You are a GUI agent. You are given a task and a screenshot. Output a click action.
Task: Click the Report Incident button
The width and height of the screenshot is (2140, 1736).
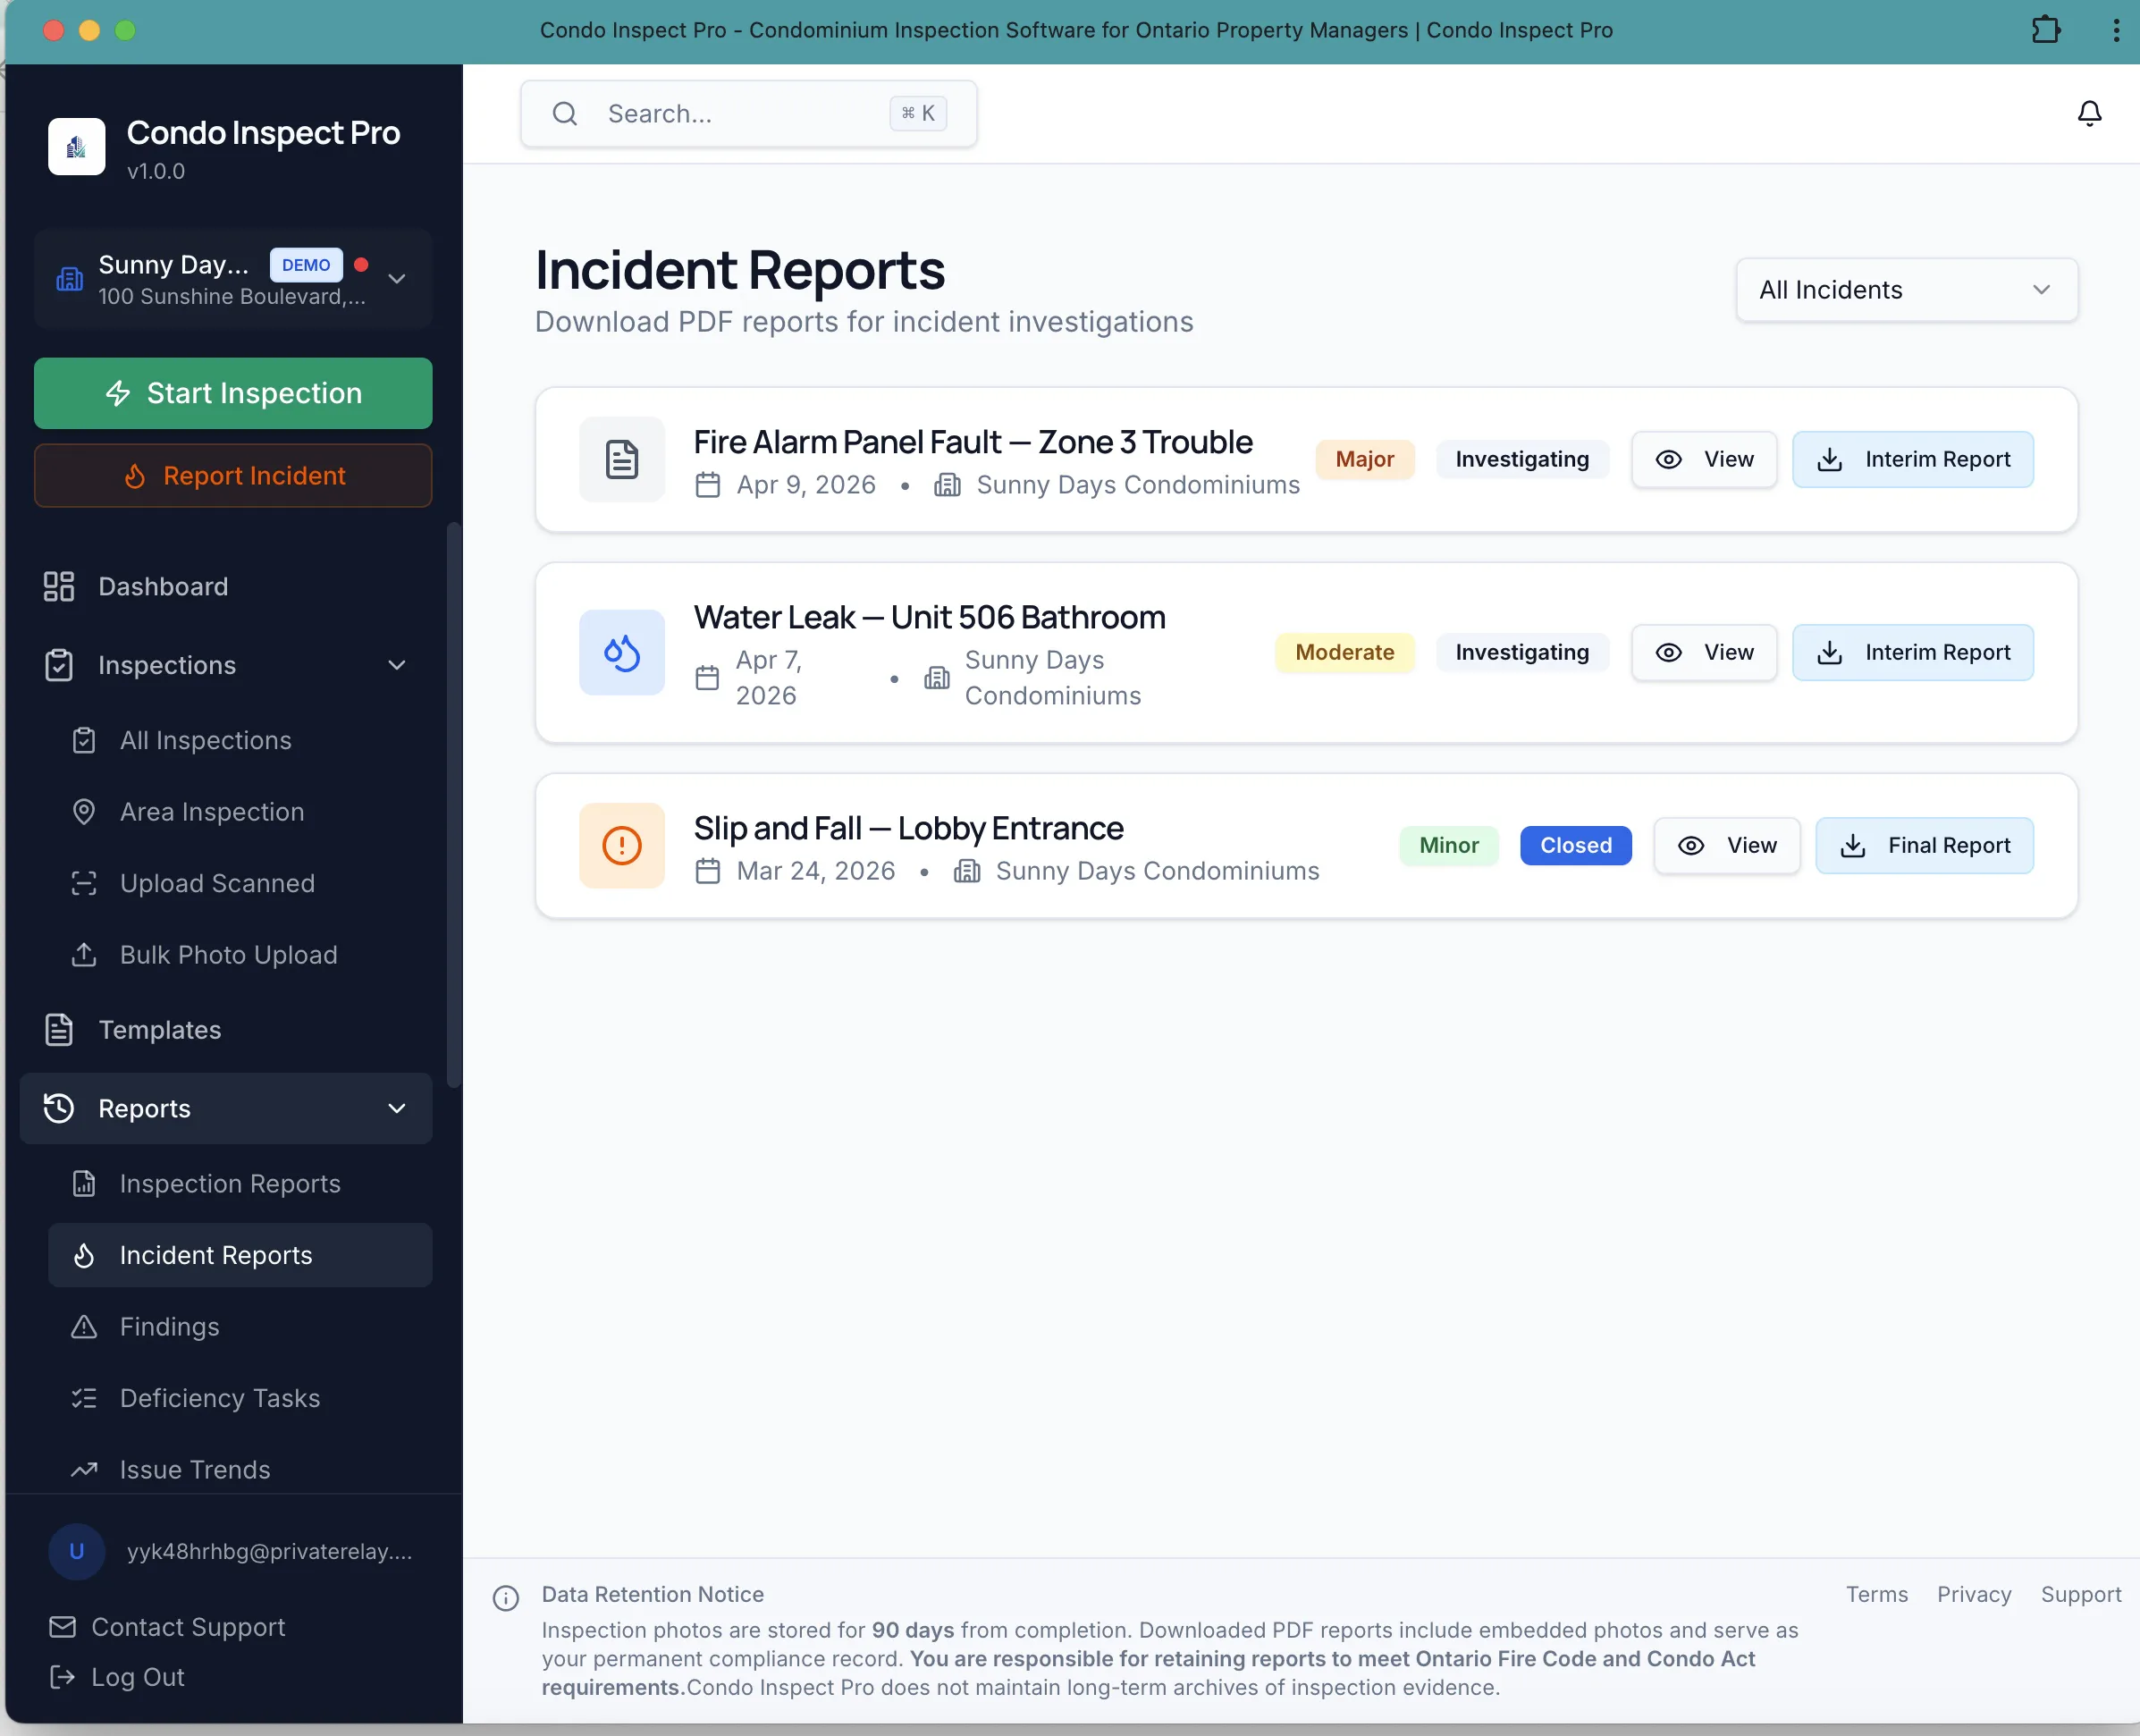233,476
